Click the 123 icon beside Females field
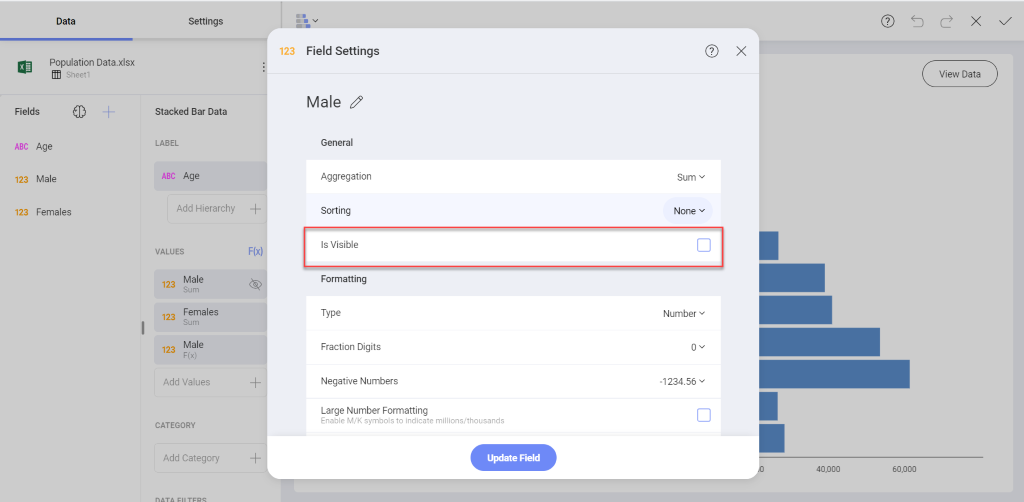Screen dimensions: 1024x502 tap(22, 212)
